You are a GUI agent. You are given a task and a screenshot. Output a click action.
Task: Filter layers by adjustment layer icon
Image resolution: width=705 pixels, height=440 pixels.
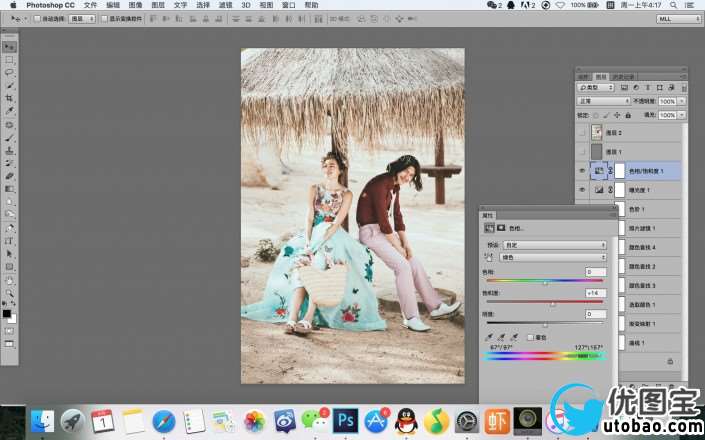click(x=636, y=88)
